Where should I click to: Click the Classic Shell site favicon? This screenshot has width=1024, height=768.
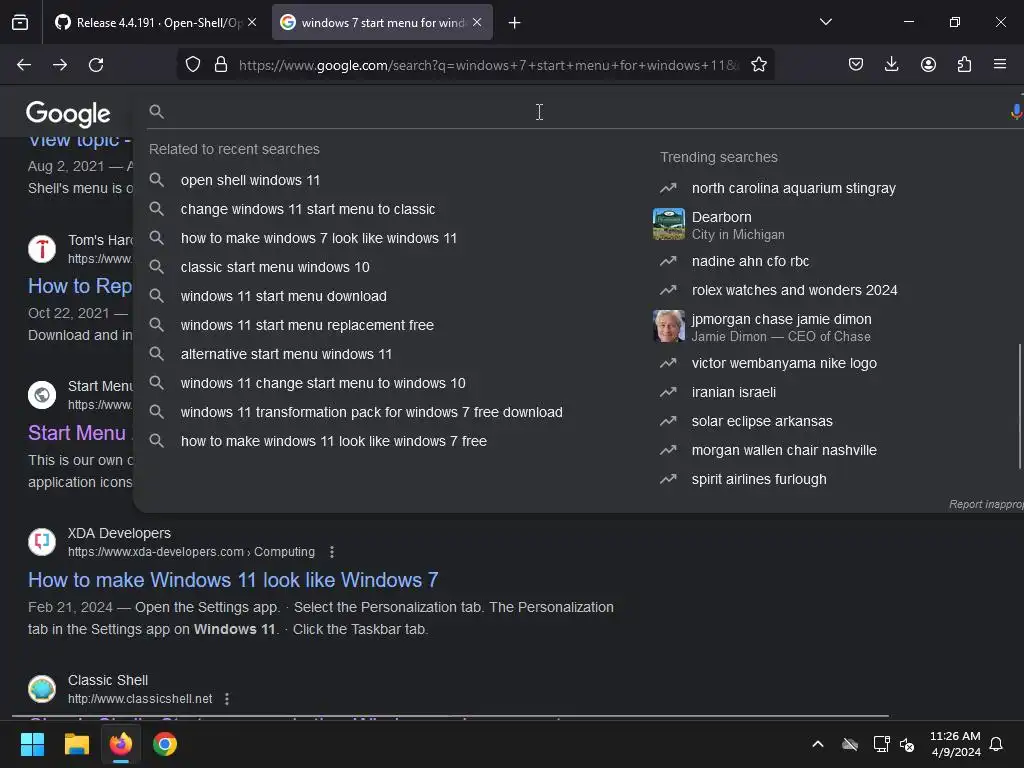click(42, 688)
